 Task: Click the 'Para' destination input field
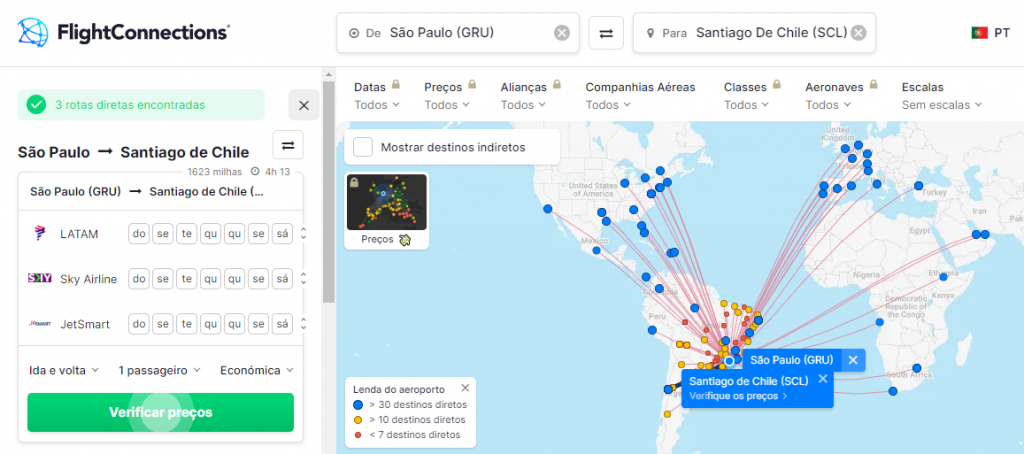(754, 33)
